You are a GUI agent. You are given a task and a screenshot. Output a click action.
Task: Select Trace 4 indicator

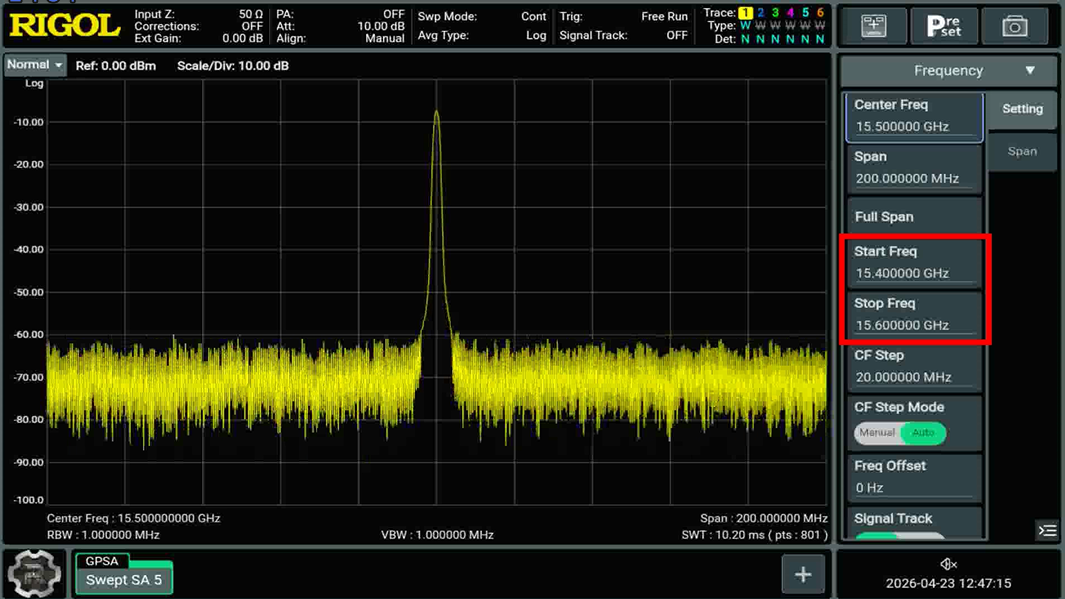[790, 13]
